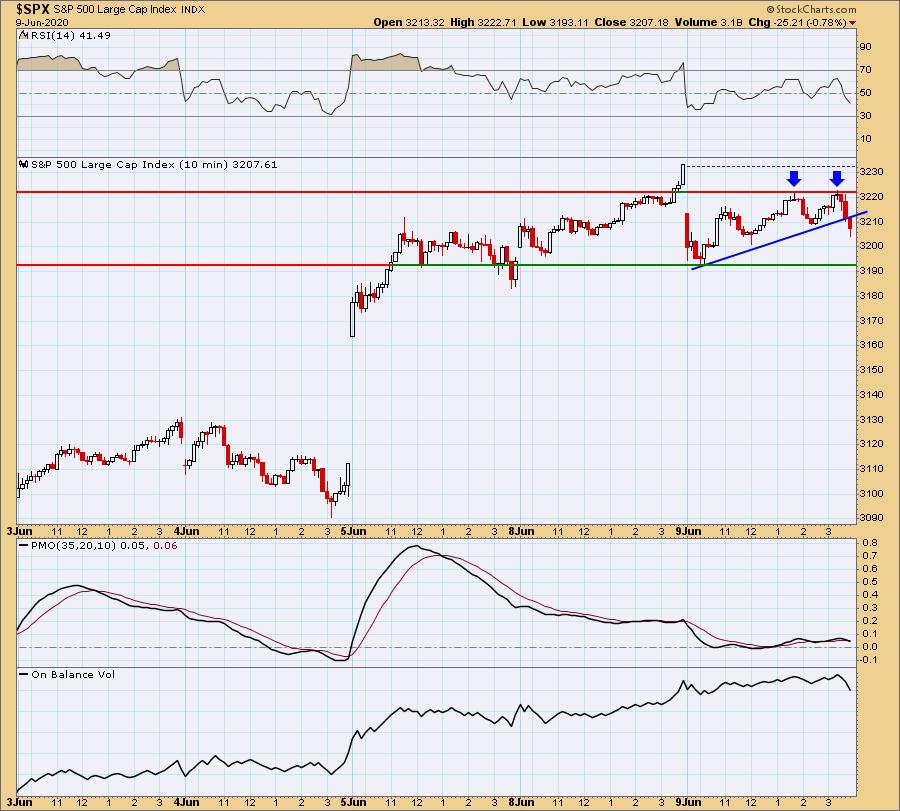Click the On Balance Vol legend line marker

pos(24,674)
